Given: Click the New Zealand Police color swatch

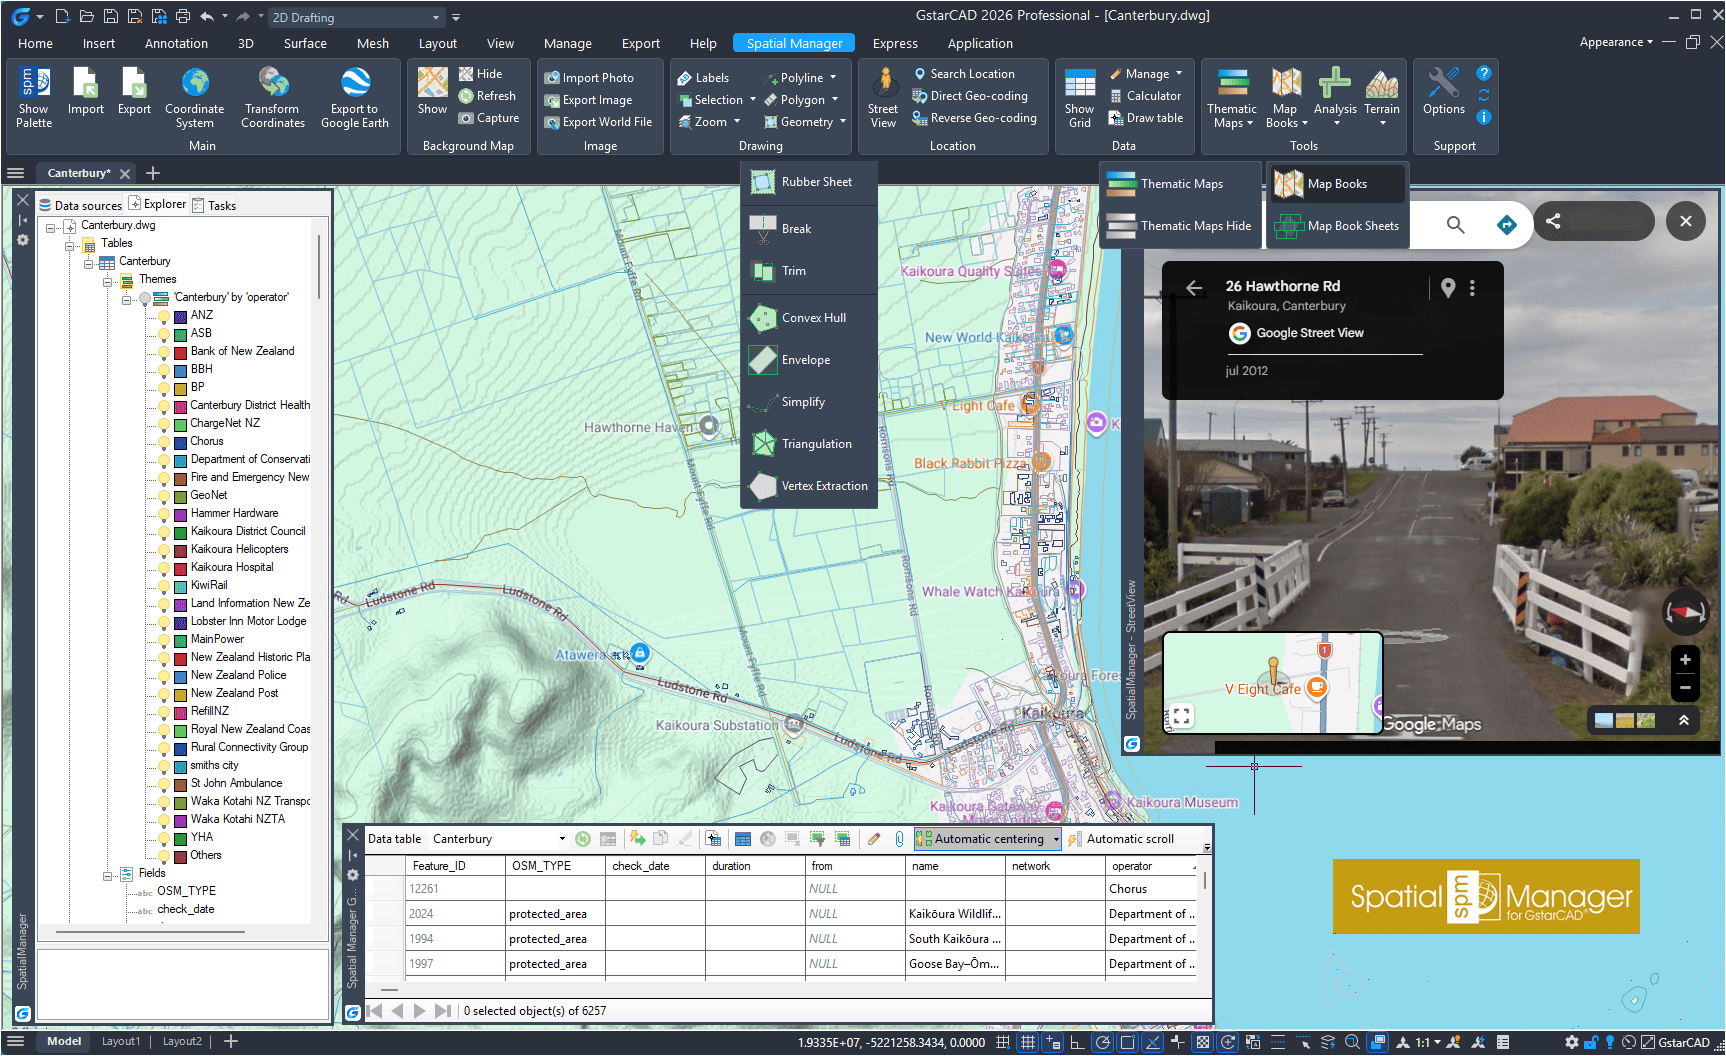Looking at the screenshot, I should pos(181,676).
